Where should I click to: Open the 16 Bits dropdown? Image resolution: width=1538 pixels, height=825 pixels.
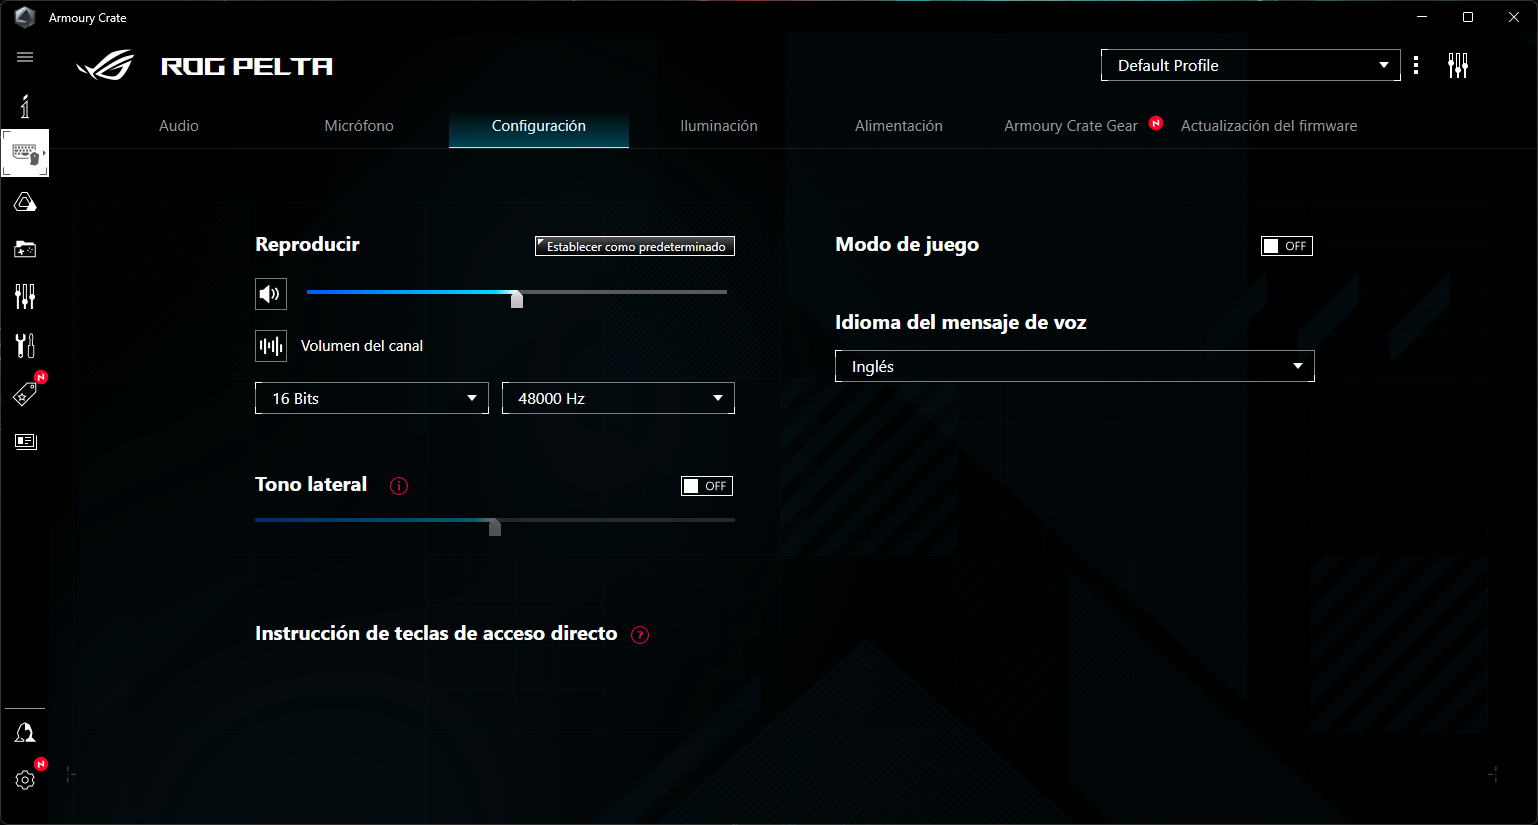(372, 398)
